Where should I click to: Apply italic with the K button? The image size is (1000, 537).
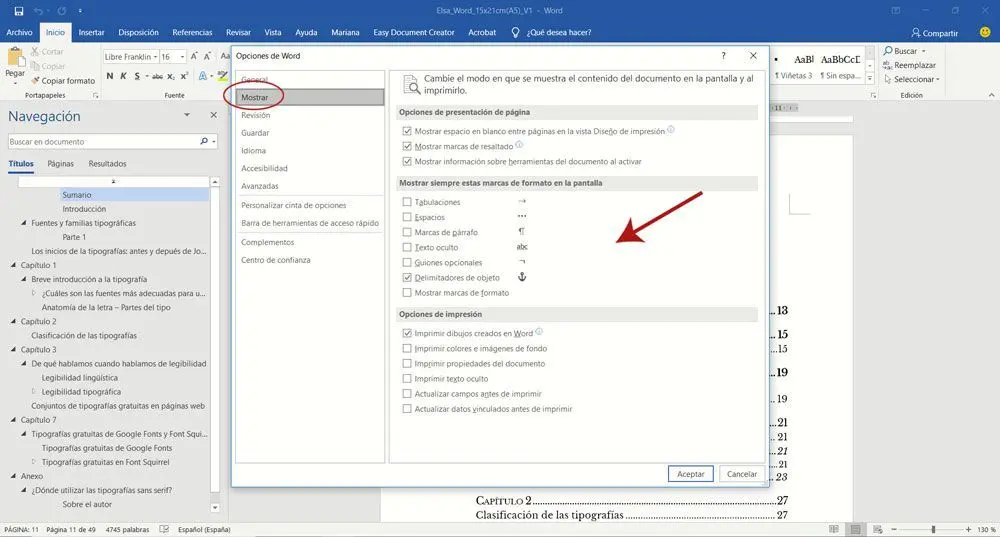coord(124,76)
